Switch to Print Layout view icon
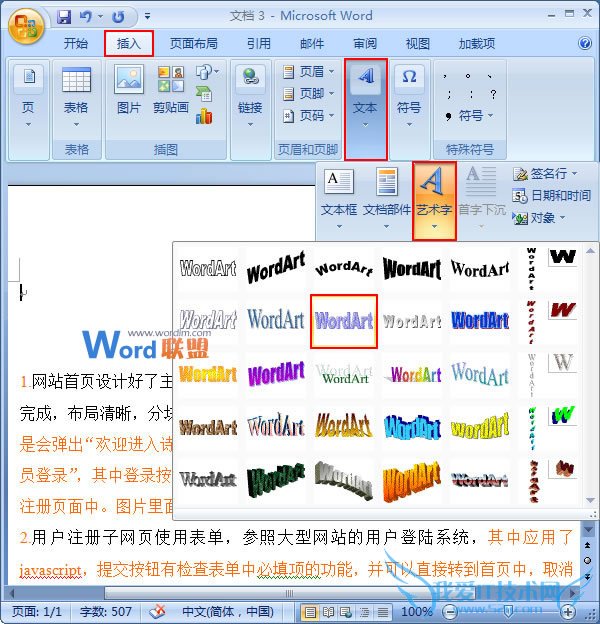Viewport: 600px width, 624px height. (310, 612)
